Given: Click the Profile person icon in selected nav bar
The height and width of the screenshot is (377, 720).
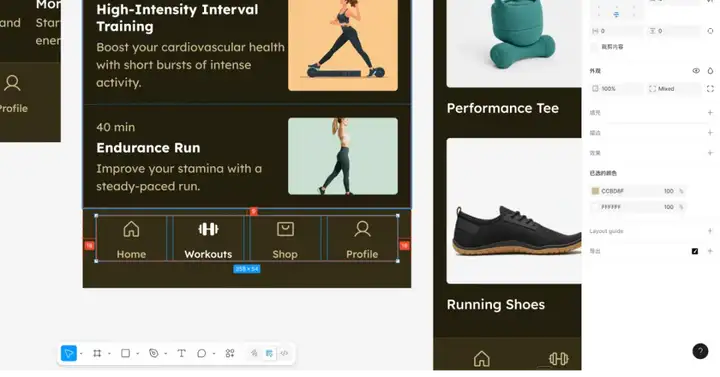Looking at the screenshot, I should pyautogui.click(x=362, y=229).
